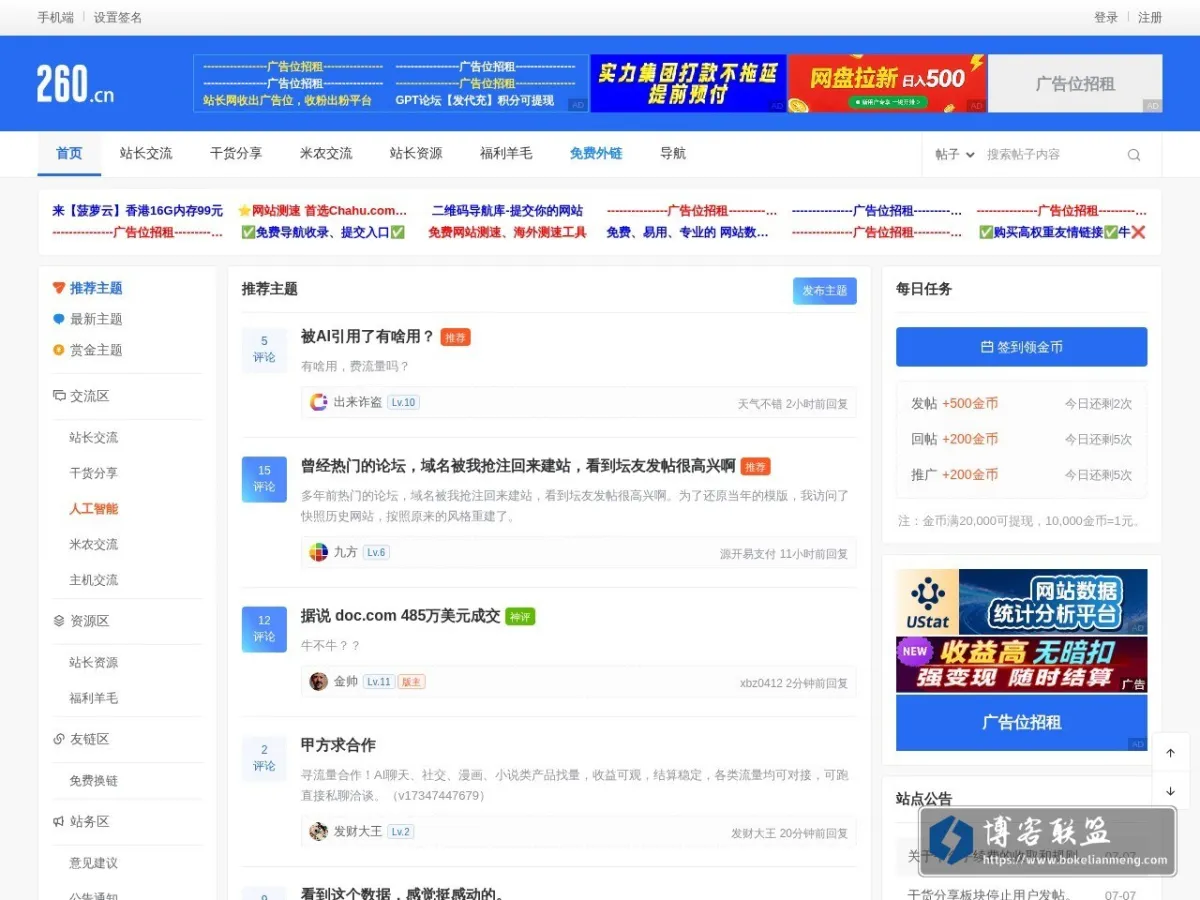Image resolution: width=1200 pixels, height=900 pixels.
Task: Click the 推荐 tag on the AI post
Action: 456,337
